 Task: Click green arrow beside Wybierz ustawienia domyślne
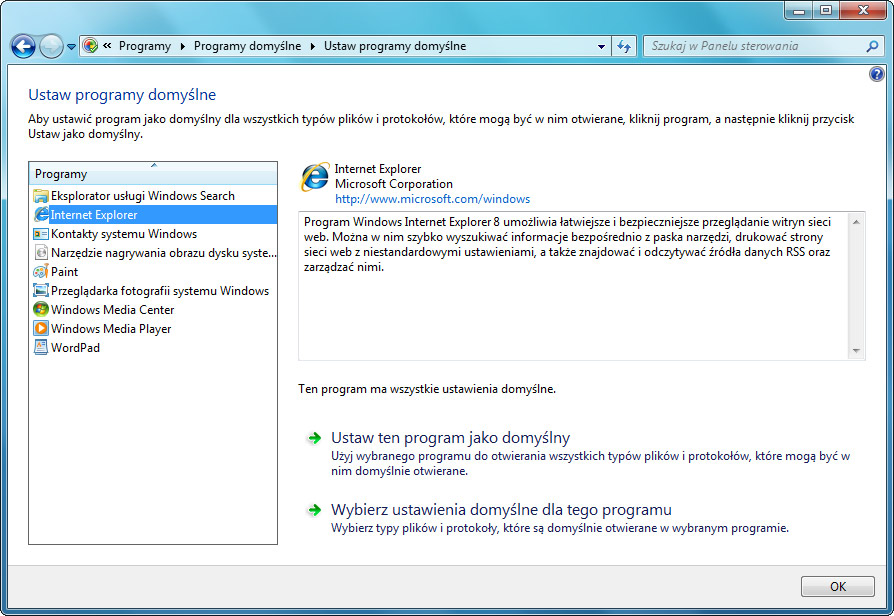[314, 510]
